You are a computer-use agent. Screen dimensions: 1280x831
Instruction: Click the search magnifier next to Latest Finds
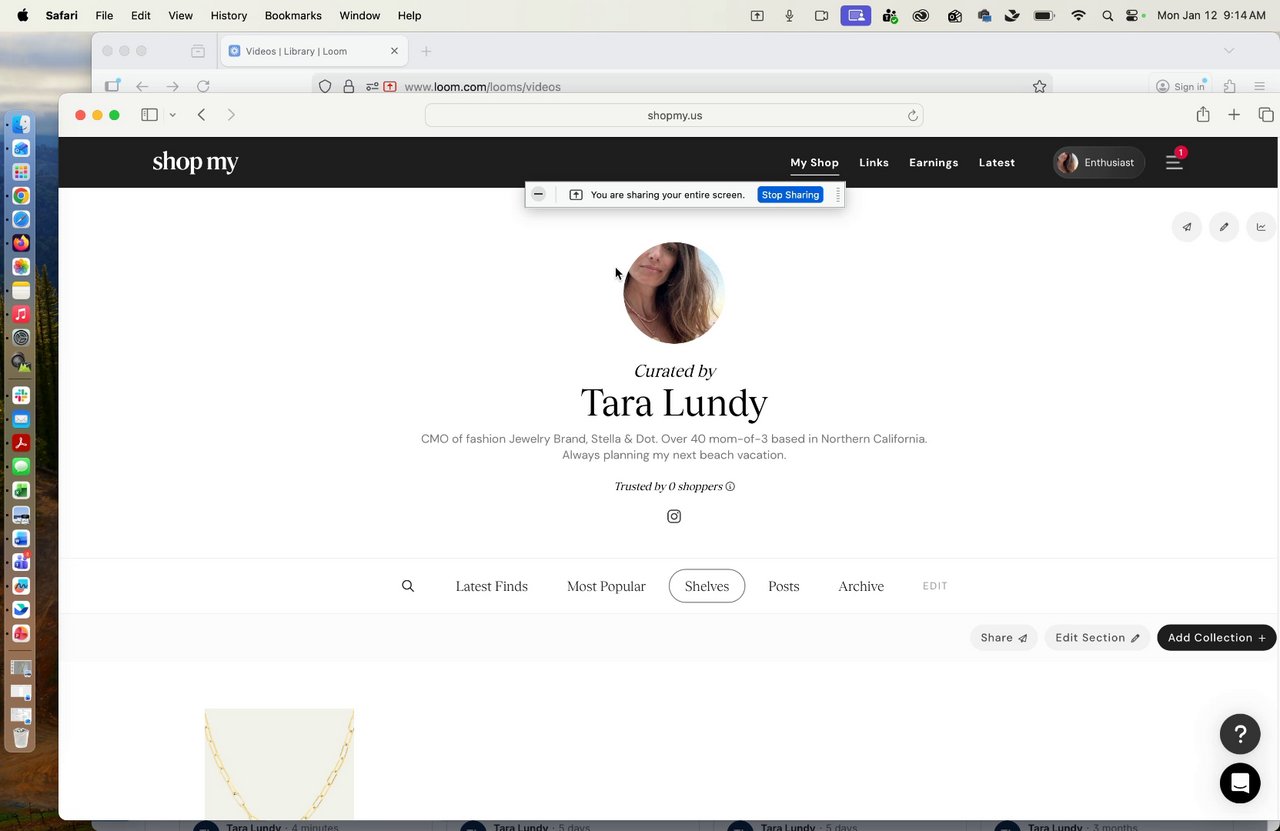(x=408, y=586)
